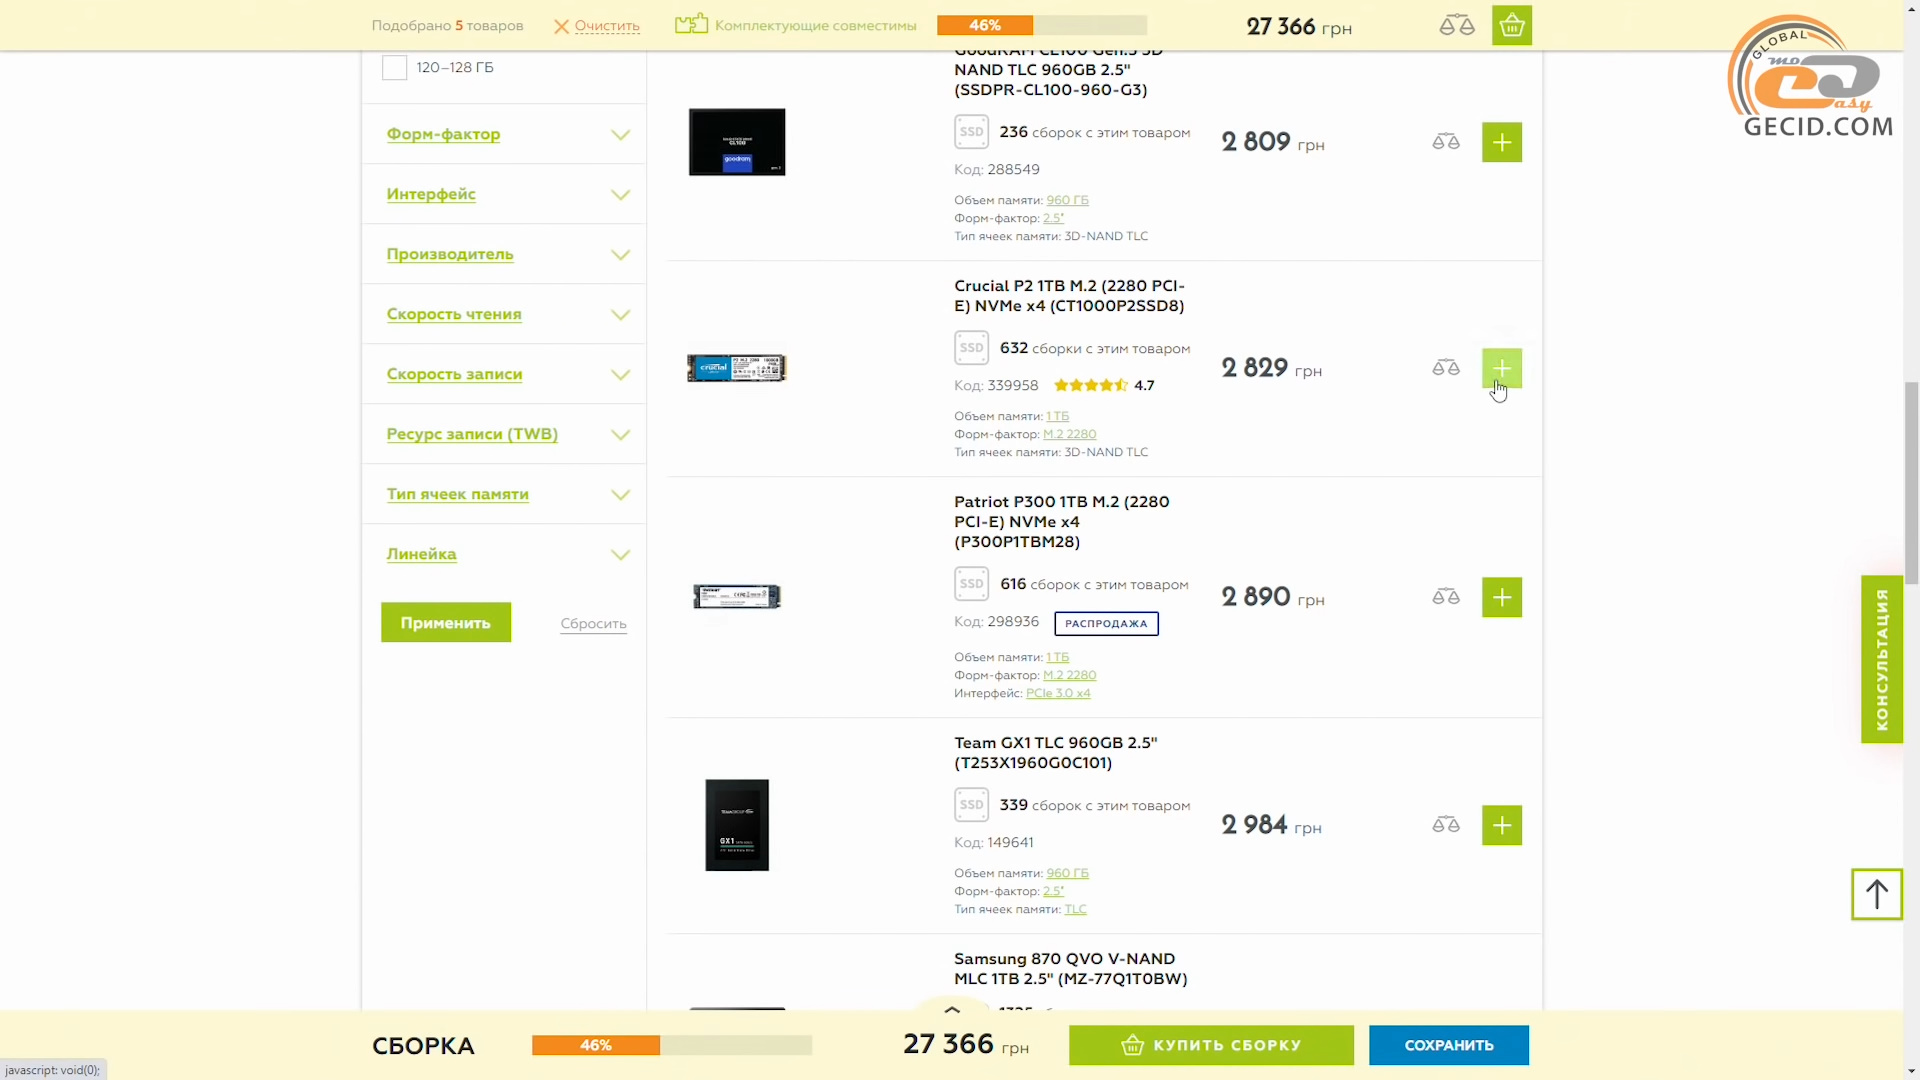The width and height of the screenshot is (1920, 1080).
Task: Collapse the bottom build panel chevron
Action: 952,1009
